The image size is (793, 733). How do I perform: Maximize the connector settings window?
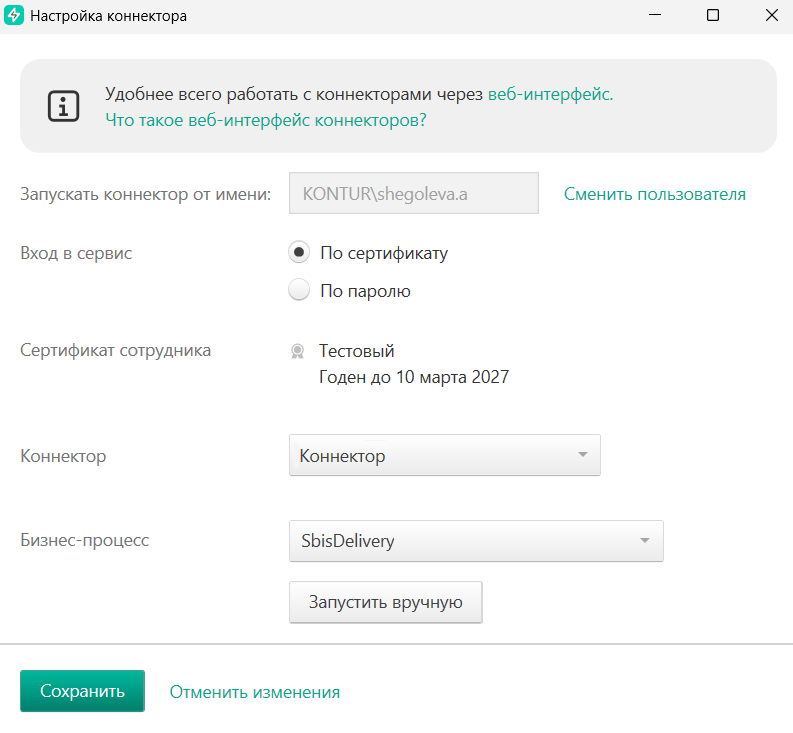coord(713,16)
